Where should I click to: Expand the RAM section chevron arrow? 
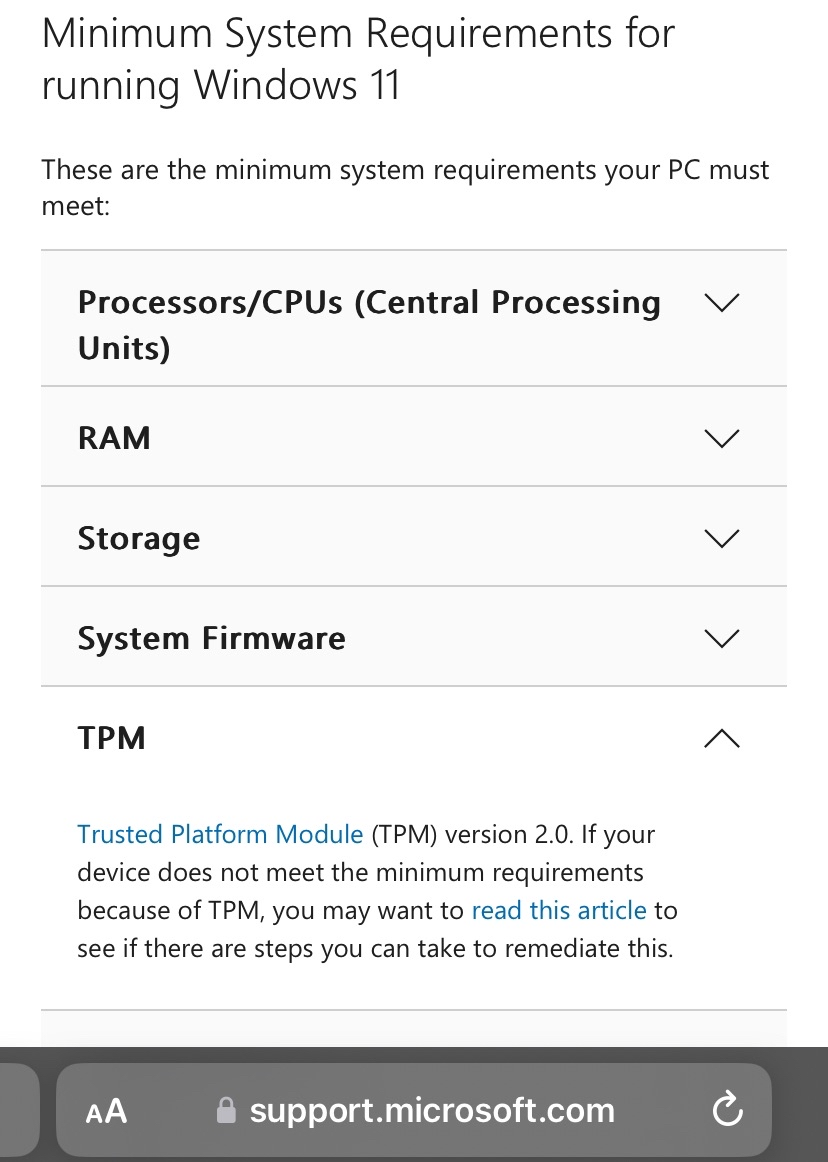pos(721,438)
